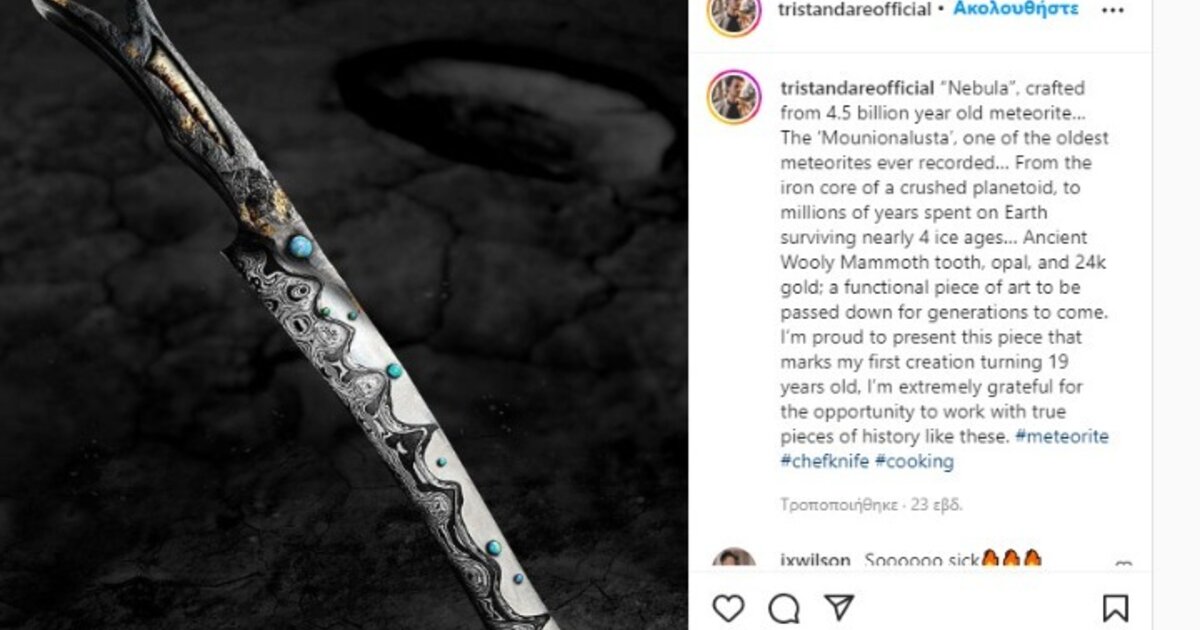Follow with the Ακολουθήστε button
This screenshot has height=630, width=1200.
(x=1015, y=9)
